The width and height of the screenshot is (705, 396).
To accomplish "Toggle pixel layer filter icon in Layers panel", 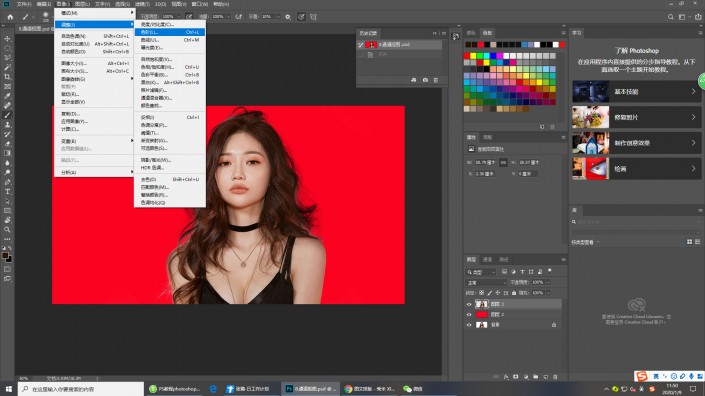I will 504,272.
